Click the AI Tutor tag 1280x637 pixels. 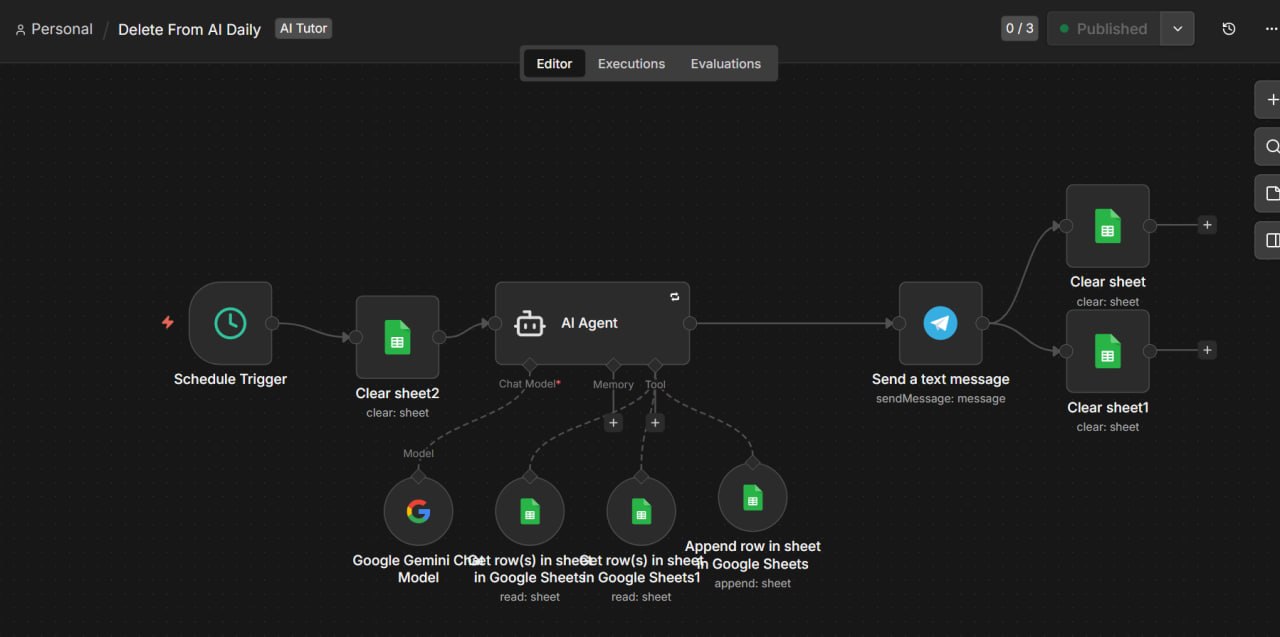pyautogui.click(x=304, y=28)
